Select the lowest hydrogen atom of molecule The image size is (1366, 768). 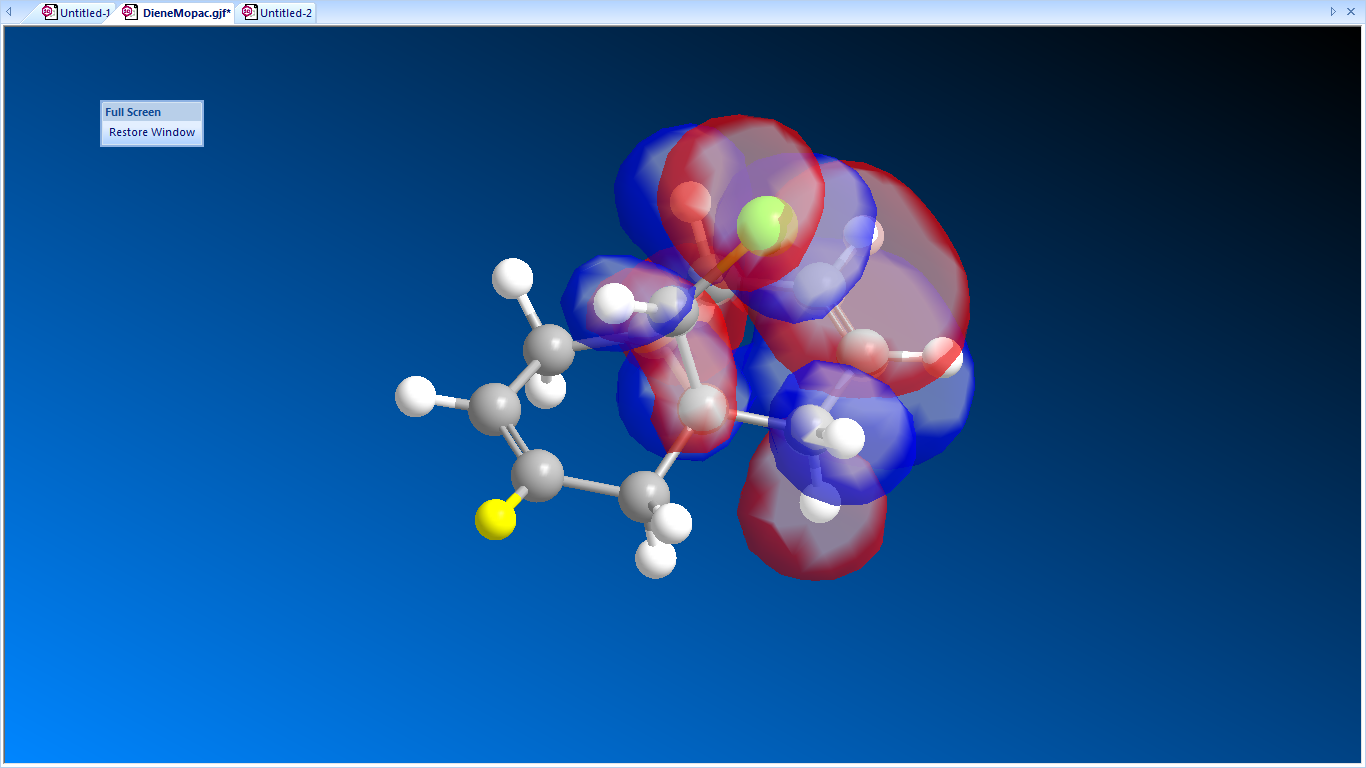pos(656,559)
